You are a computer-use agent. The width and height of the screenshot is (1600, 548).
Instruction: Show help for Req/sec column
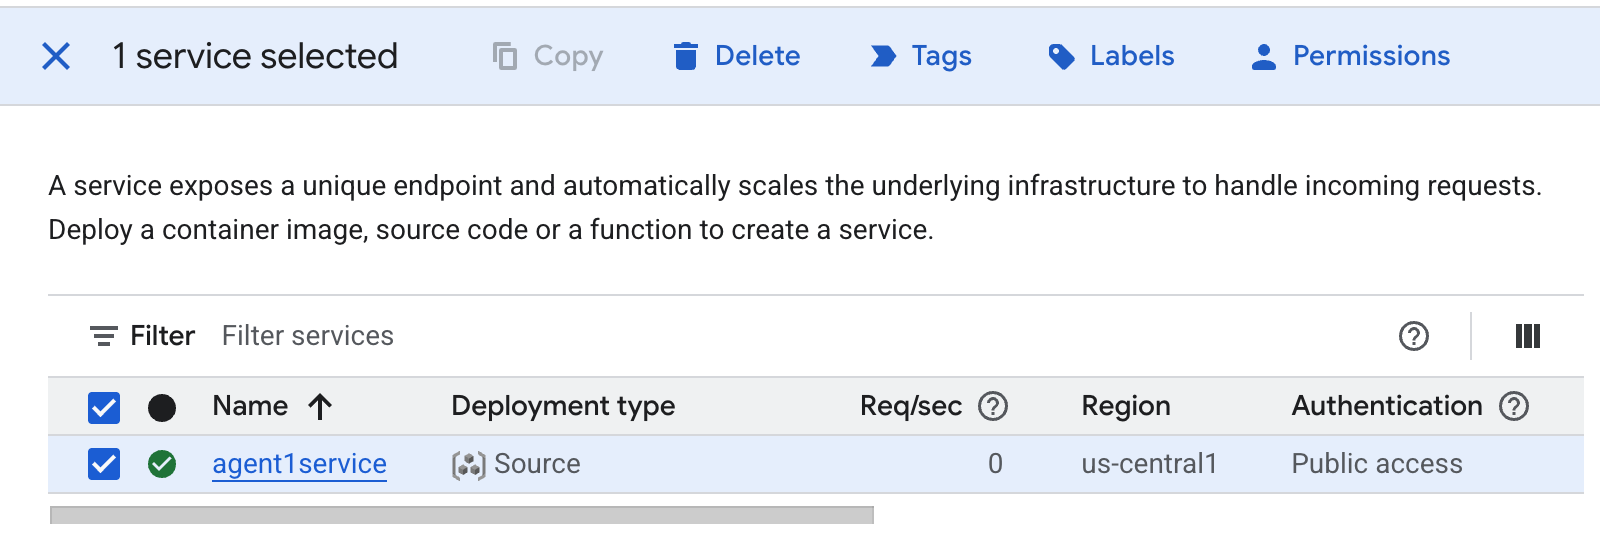[x=992, y=406]
